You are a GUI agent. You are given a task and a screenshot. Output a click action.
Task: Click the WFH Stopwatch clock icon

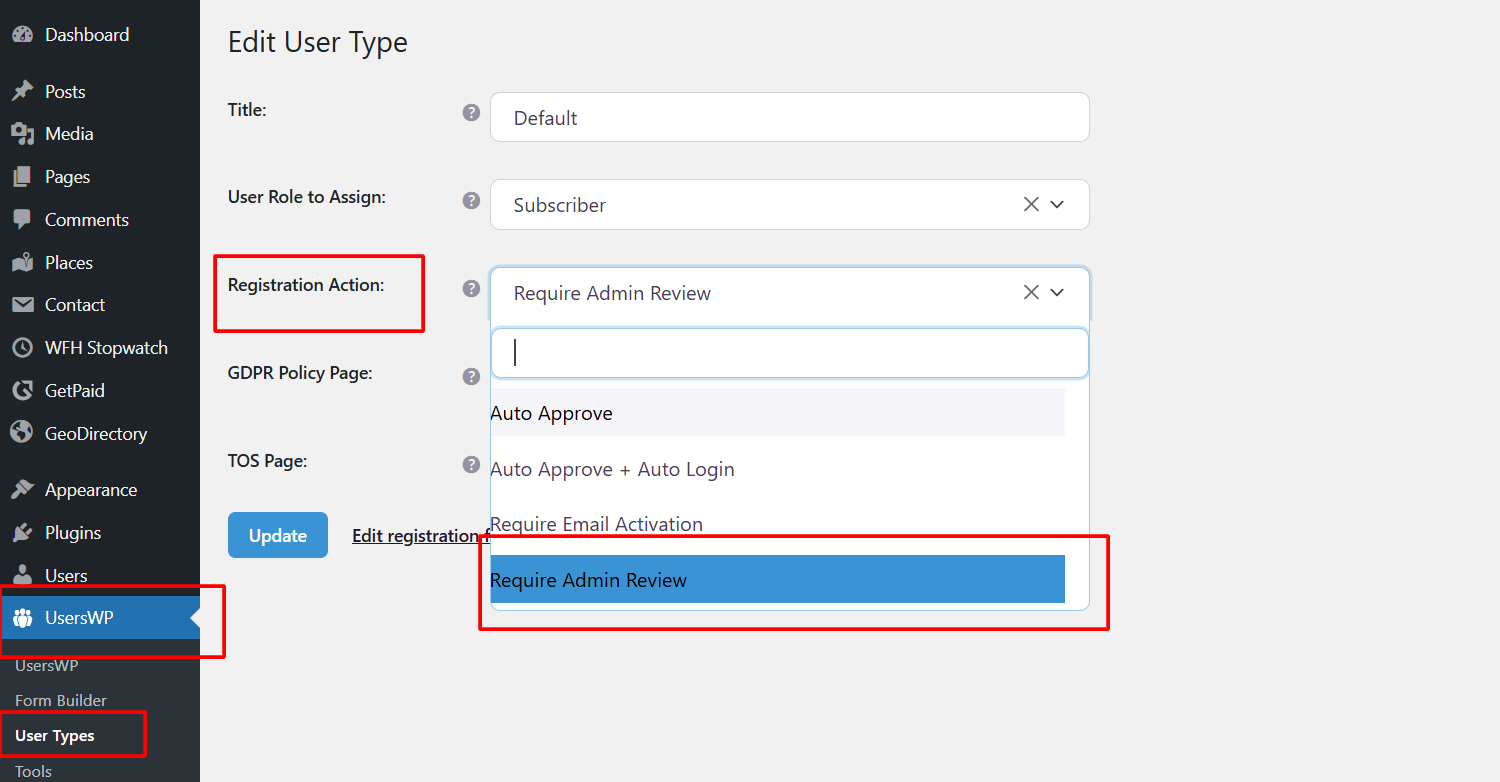22,348
